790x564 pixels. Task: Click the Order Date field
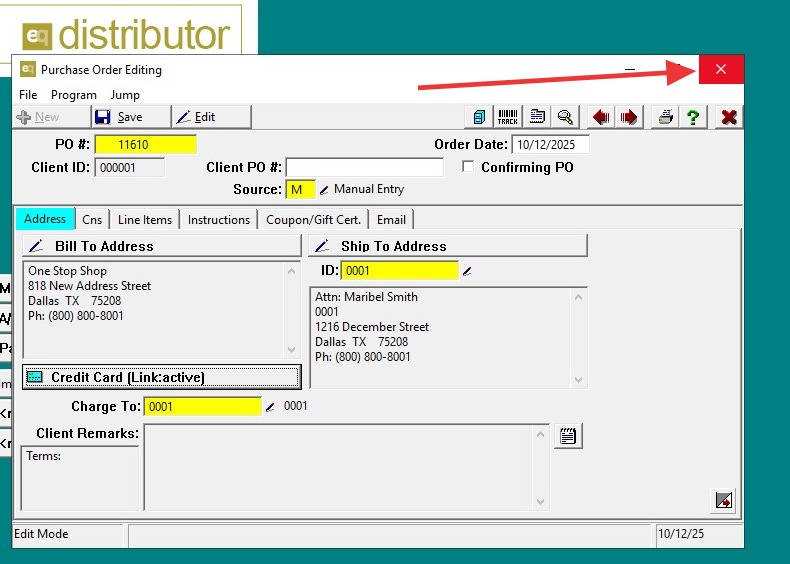click(550, 145)
